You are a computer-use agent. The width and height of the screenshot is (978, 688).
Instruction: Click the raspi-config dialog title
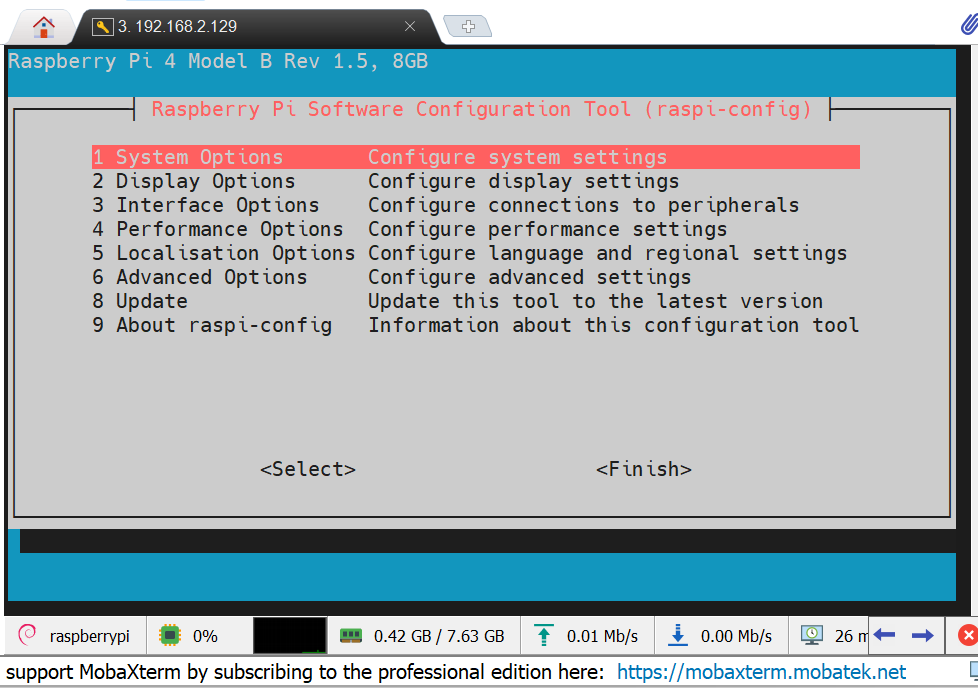pos(482,109)
